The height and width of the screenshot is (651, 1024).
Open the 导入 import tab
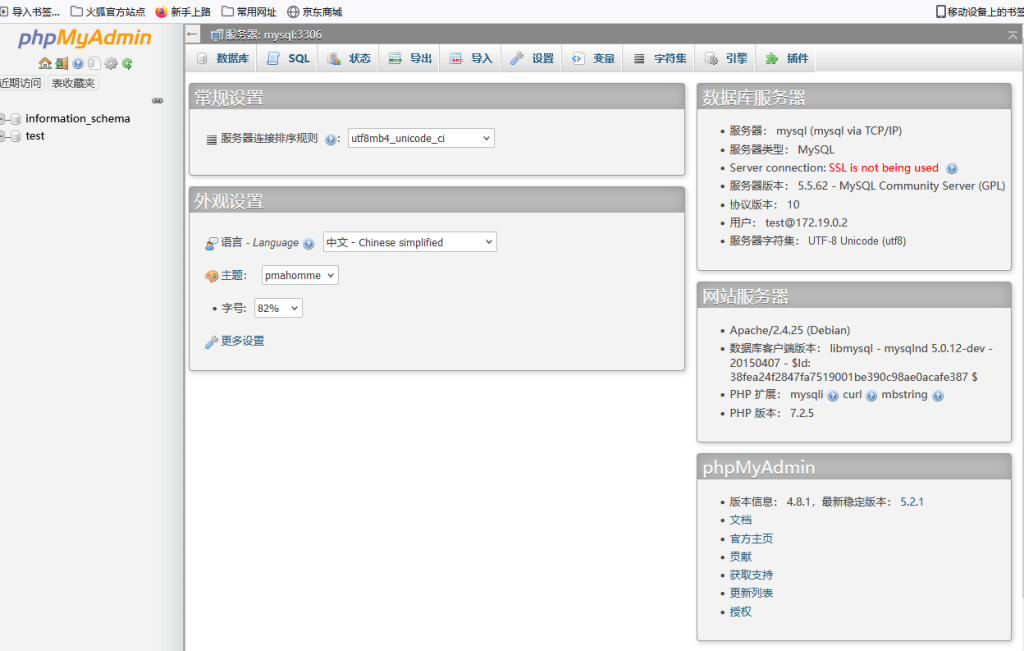click(470, 58)
